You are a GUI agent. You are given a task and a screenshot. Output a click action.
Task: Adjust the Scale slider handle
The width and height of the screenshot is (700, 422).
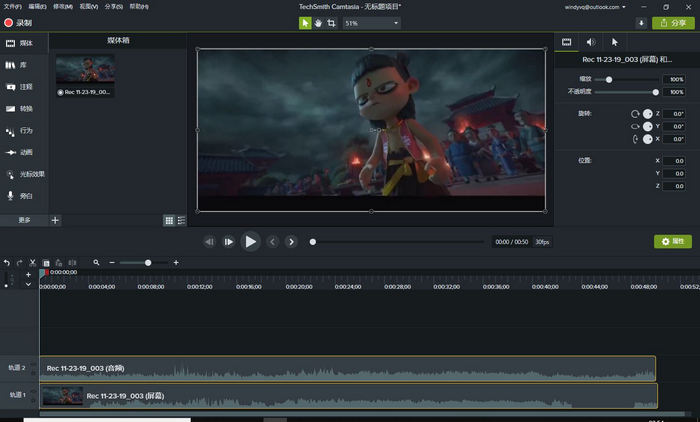(x=609, y=79)
